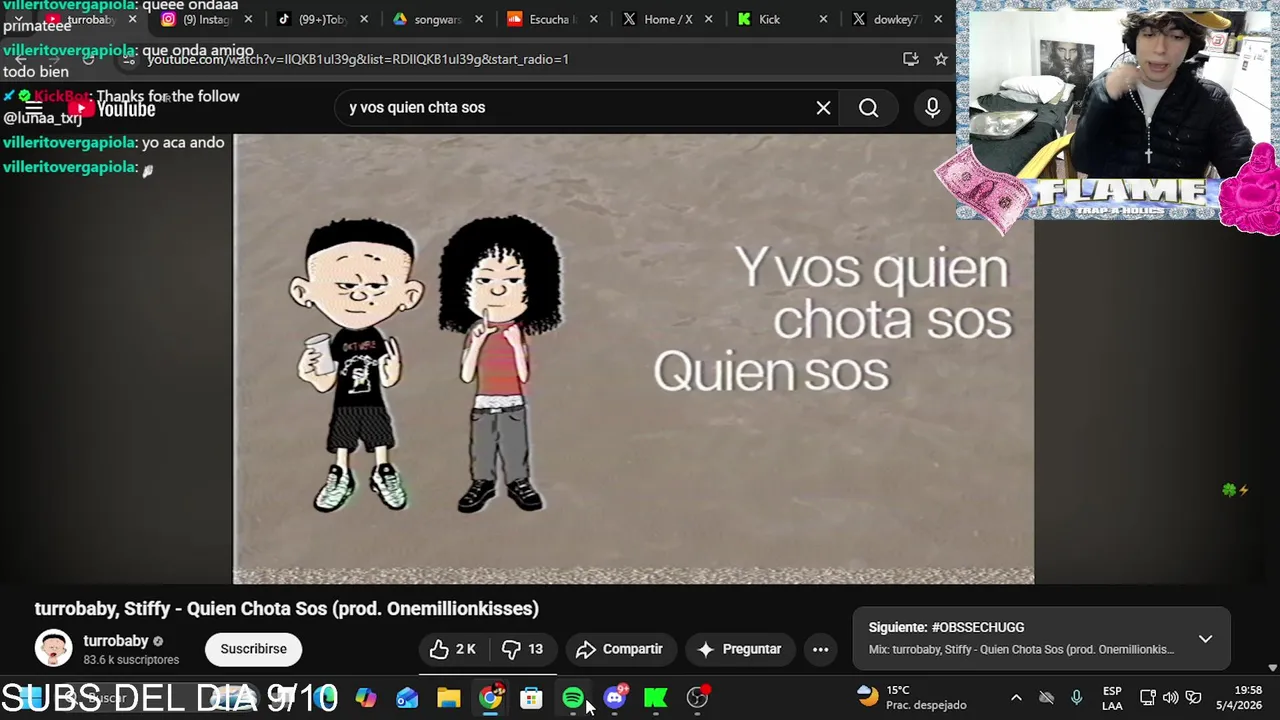The width and height of the screenshot is (1280, 720).
Task: Like the video with thumbs up
Action: click(x=453, y=649)
